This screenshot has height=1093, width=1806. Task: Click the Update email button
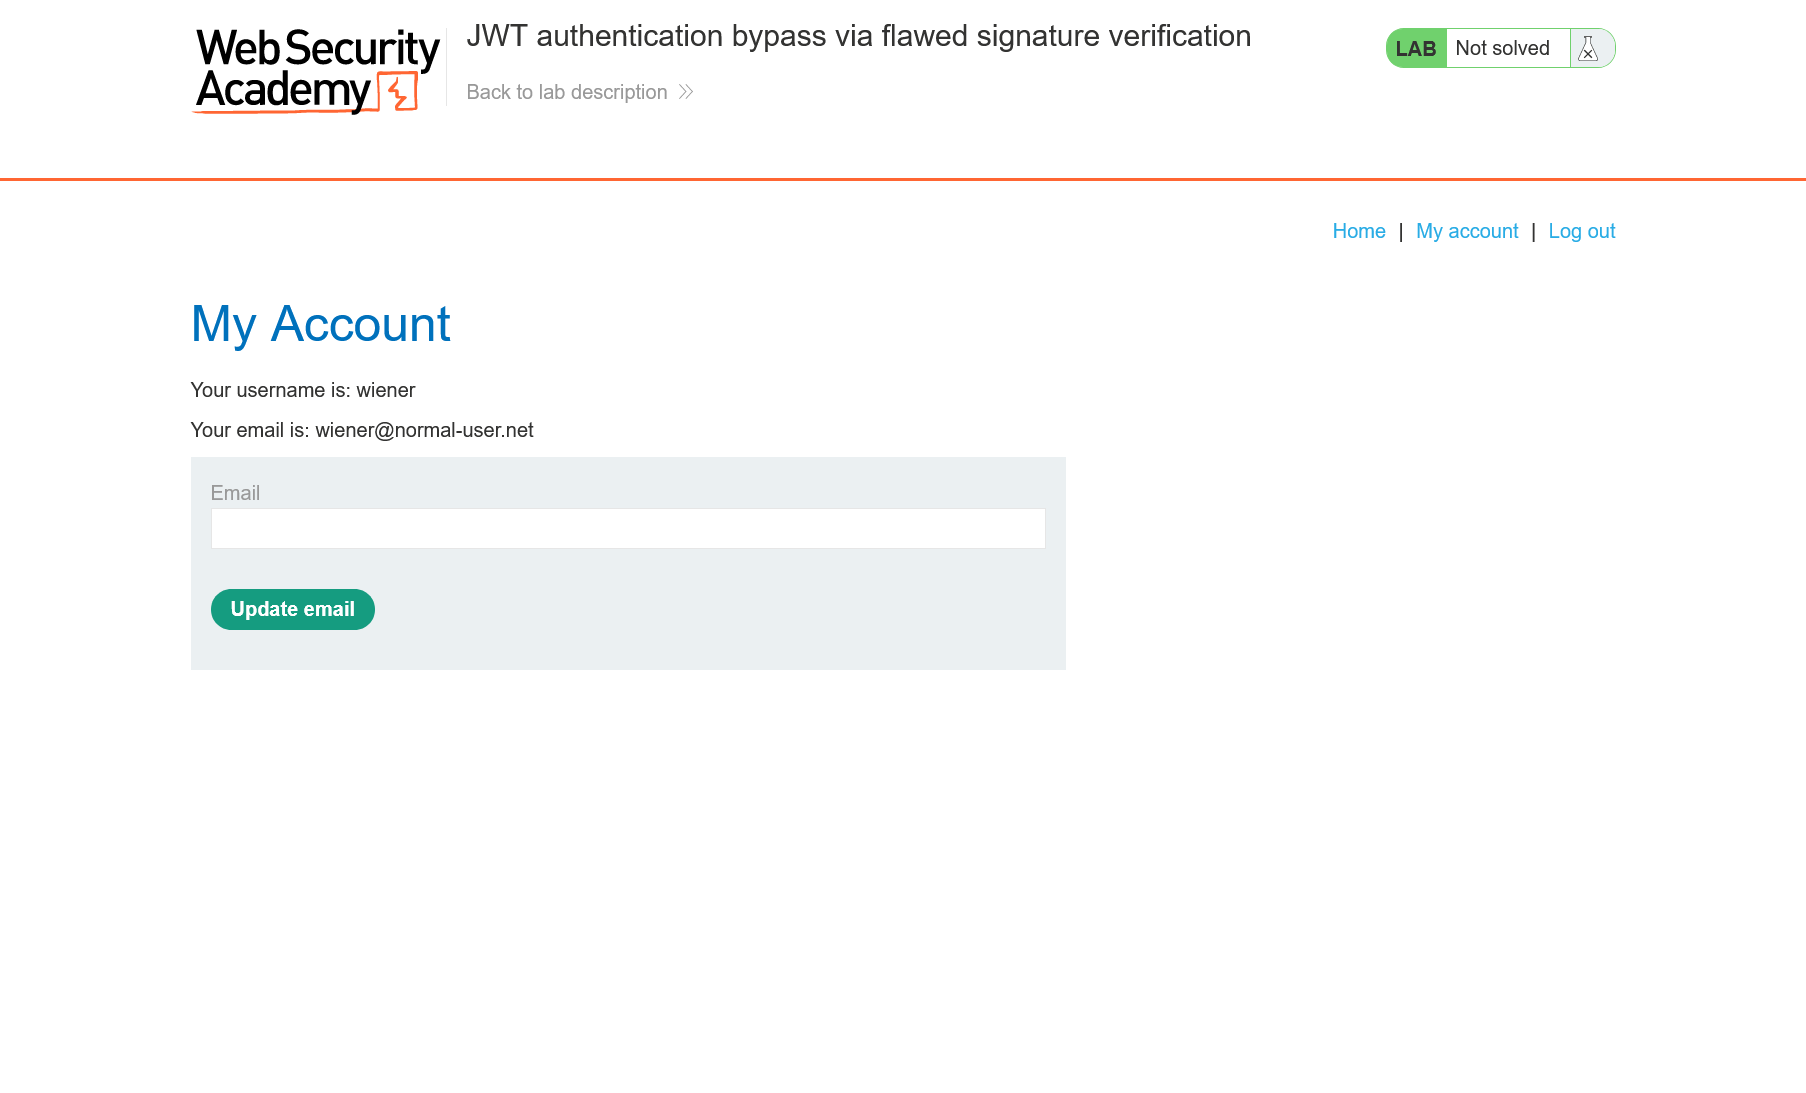point(293,609)
